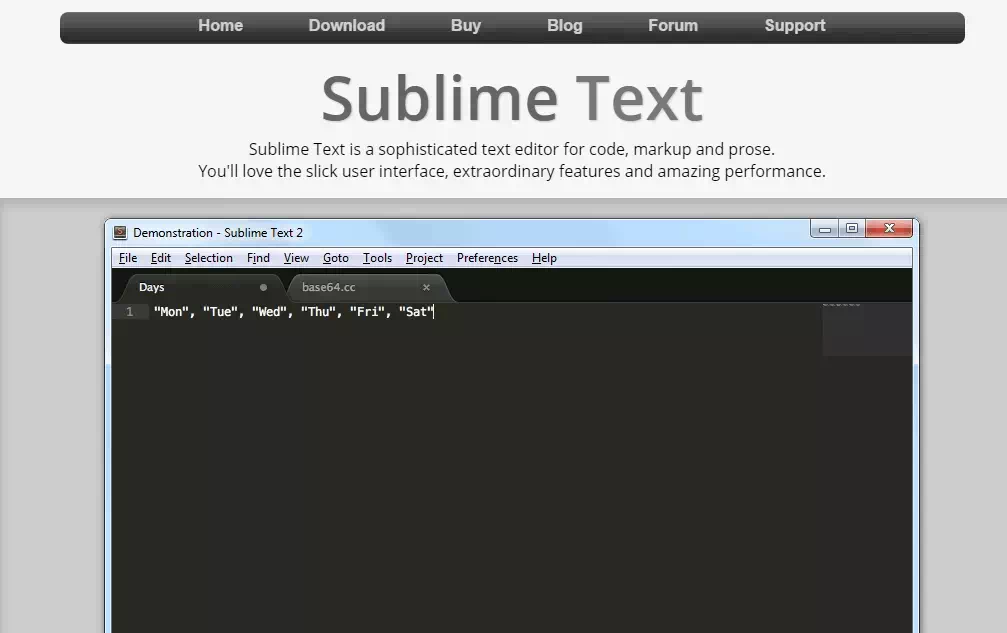Minimize the Demonstration window
Viewport: 1007px width, 633px height.
click(x=825, y=229)
